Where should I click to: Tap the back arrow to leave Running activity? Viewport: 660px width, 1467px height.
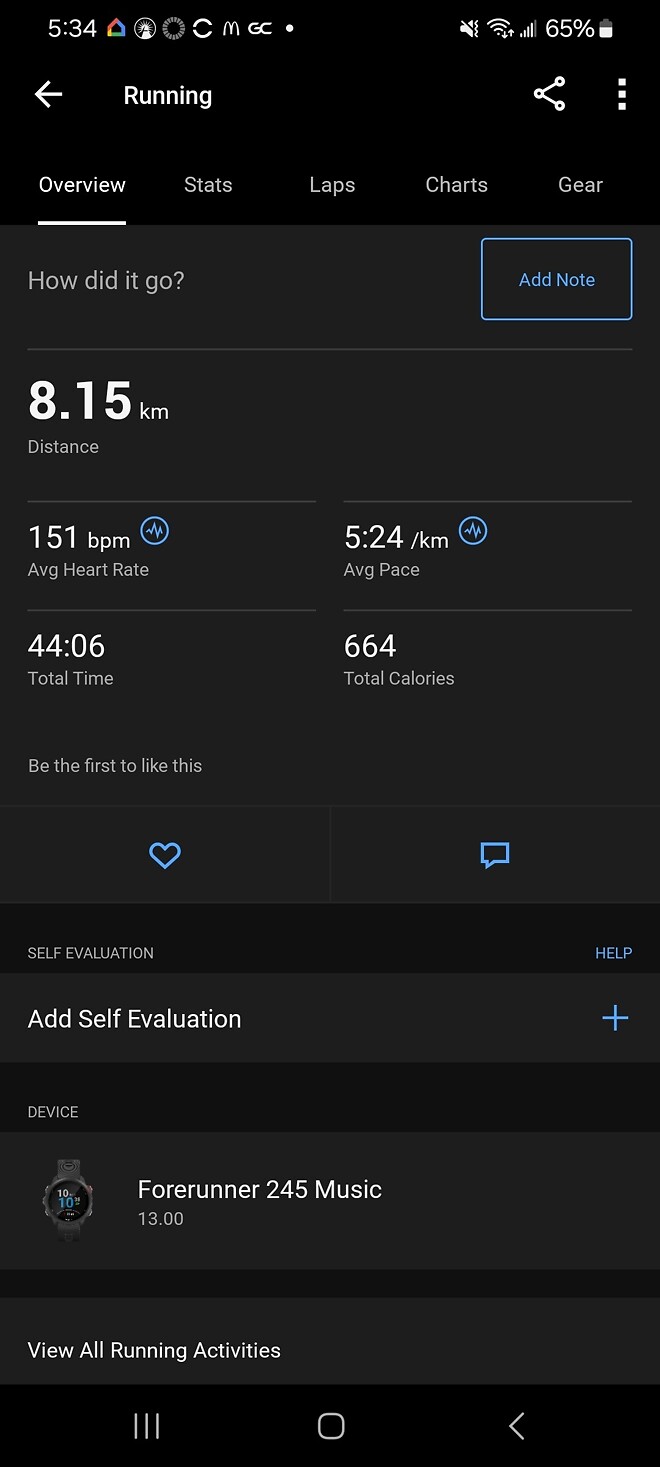coord(47,94)
